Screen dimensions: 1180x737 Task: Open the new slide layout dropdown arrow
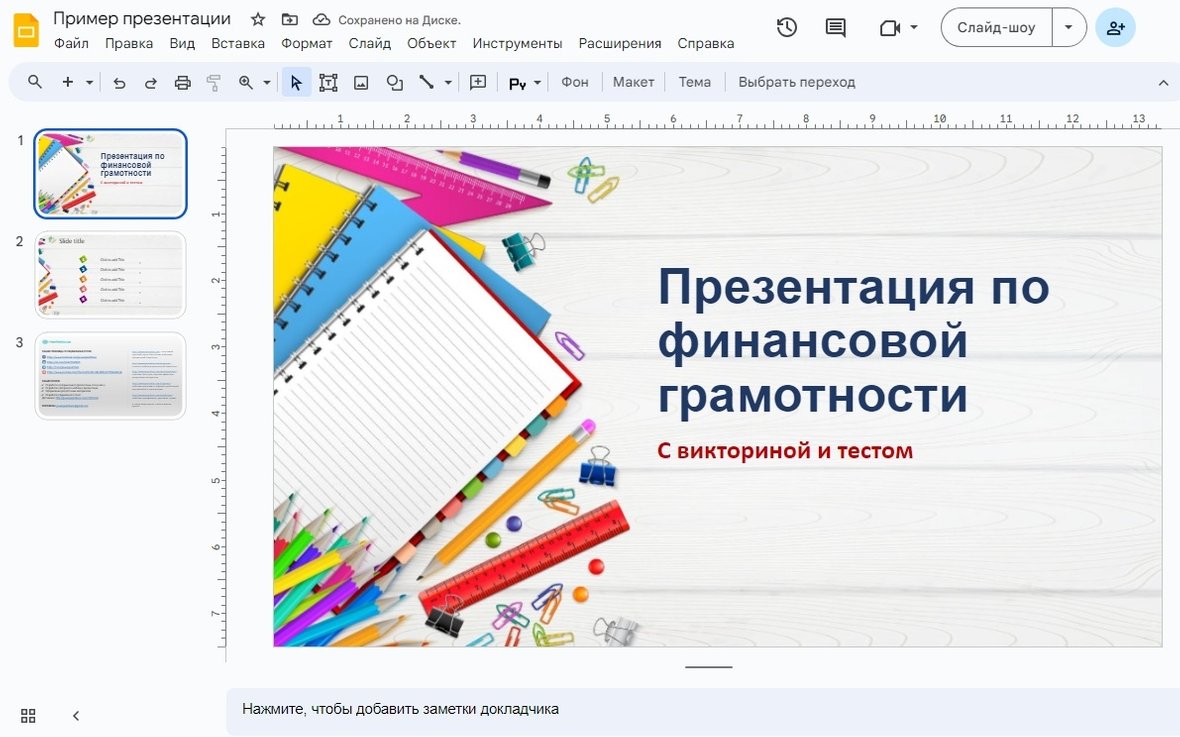(90, 83)
